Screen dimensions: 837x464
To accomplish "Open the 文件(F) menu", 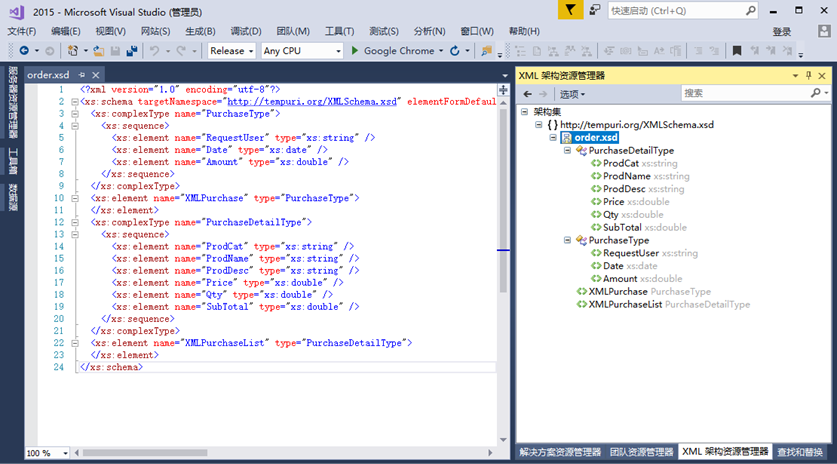I will coord(22,31).
